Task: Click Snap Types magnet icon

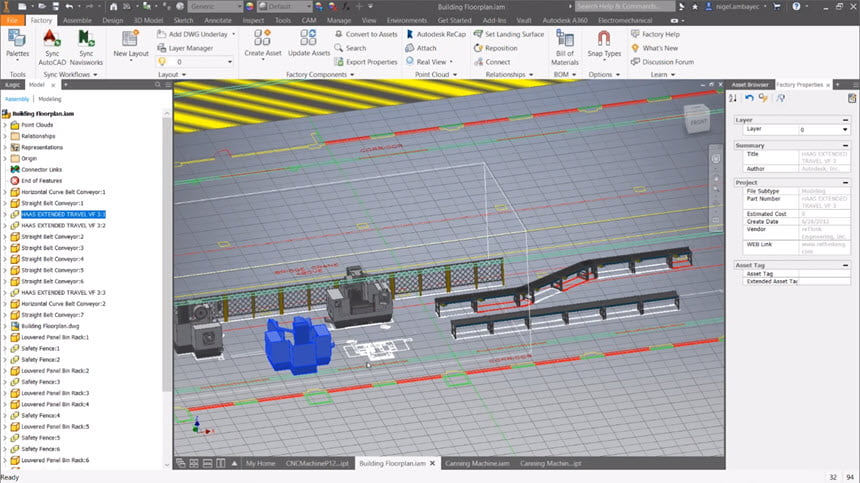Action: (604, 38)
